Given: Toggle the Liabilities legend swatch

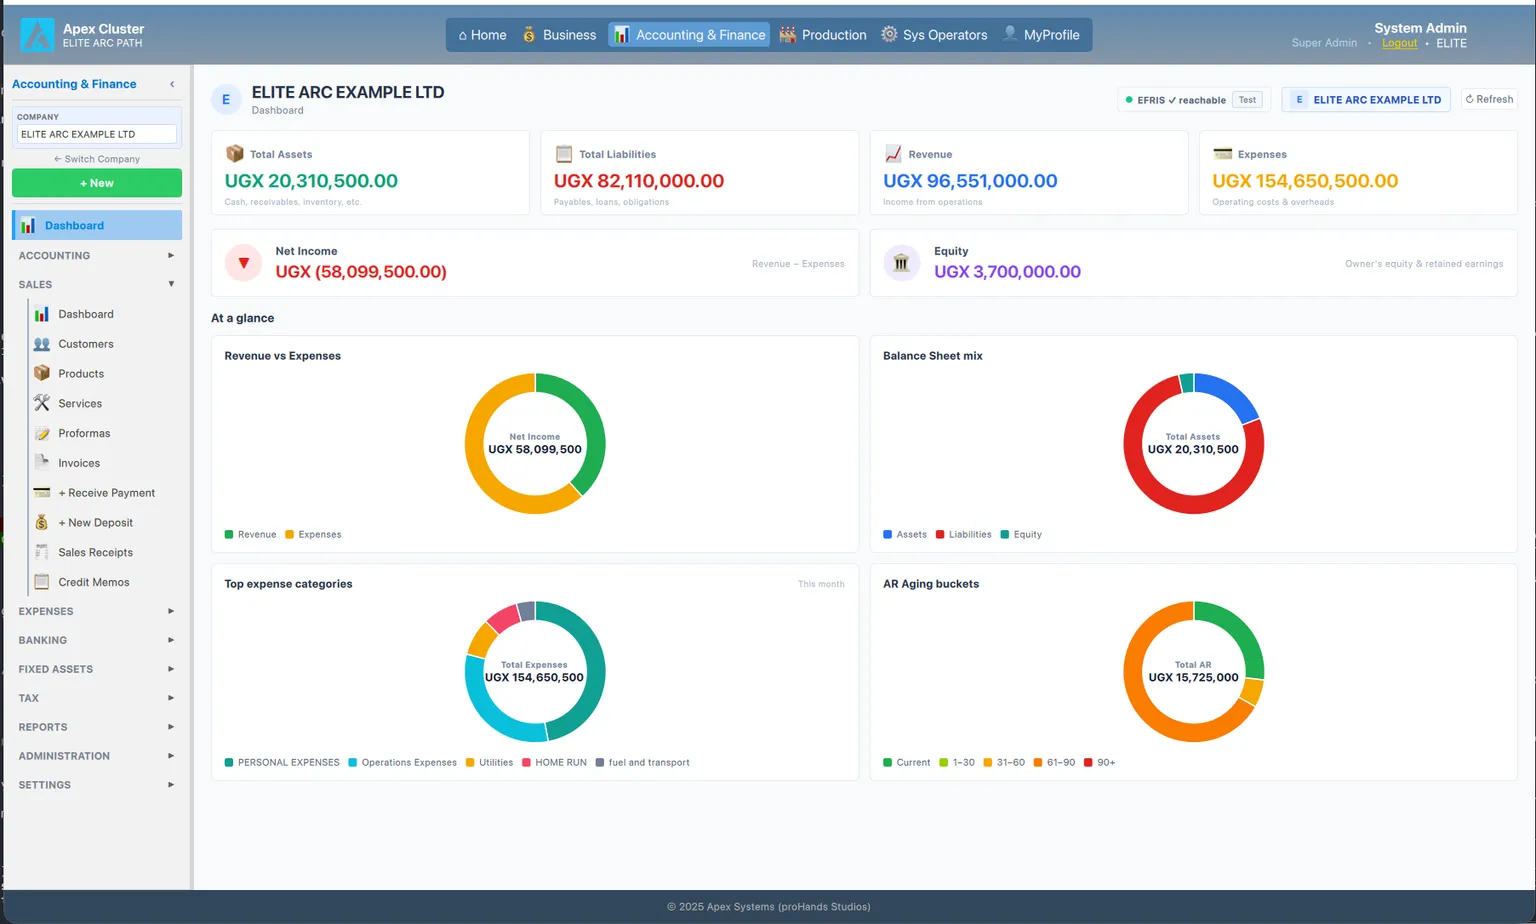Looking at the screenshot, I should [x=940, y=534].
